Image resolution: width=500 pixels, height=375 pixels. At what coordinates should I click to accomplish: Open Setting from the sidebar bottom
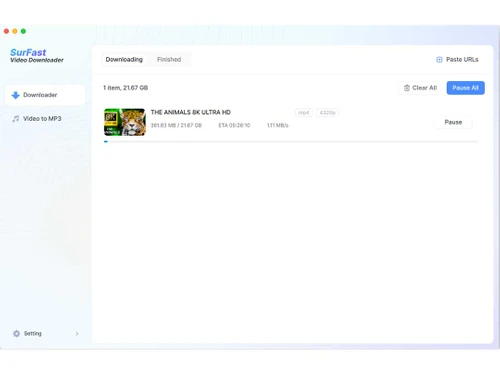tap(45, 333)
